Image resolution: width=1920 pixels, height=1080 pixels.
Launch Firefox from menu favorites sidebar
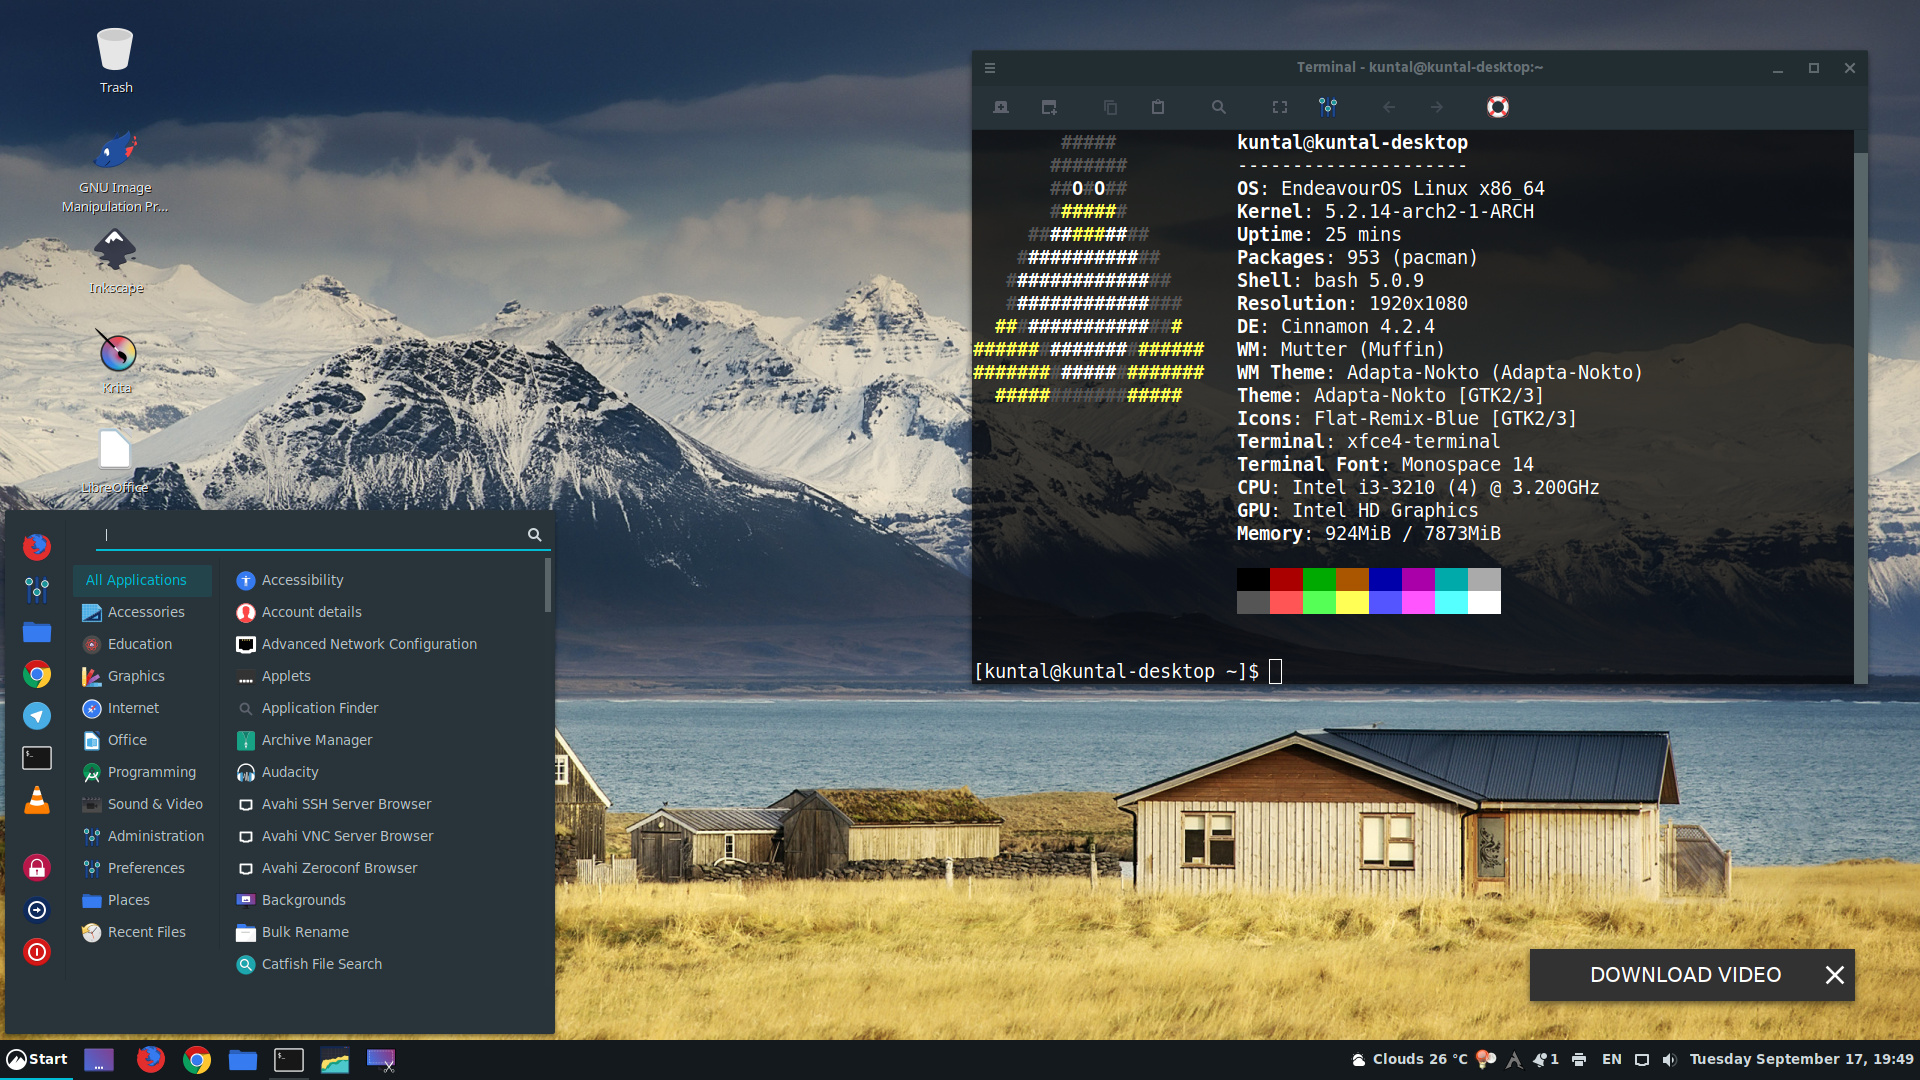click(x=37, y=546)
